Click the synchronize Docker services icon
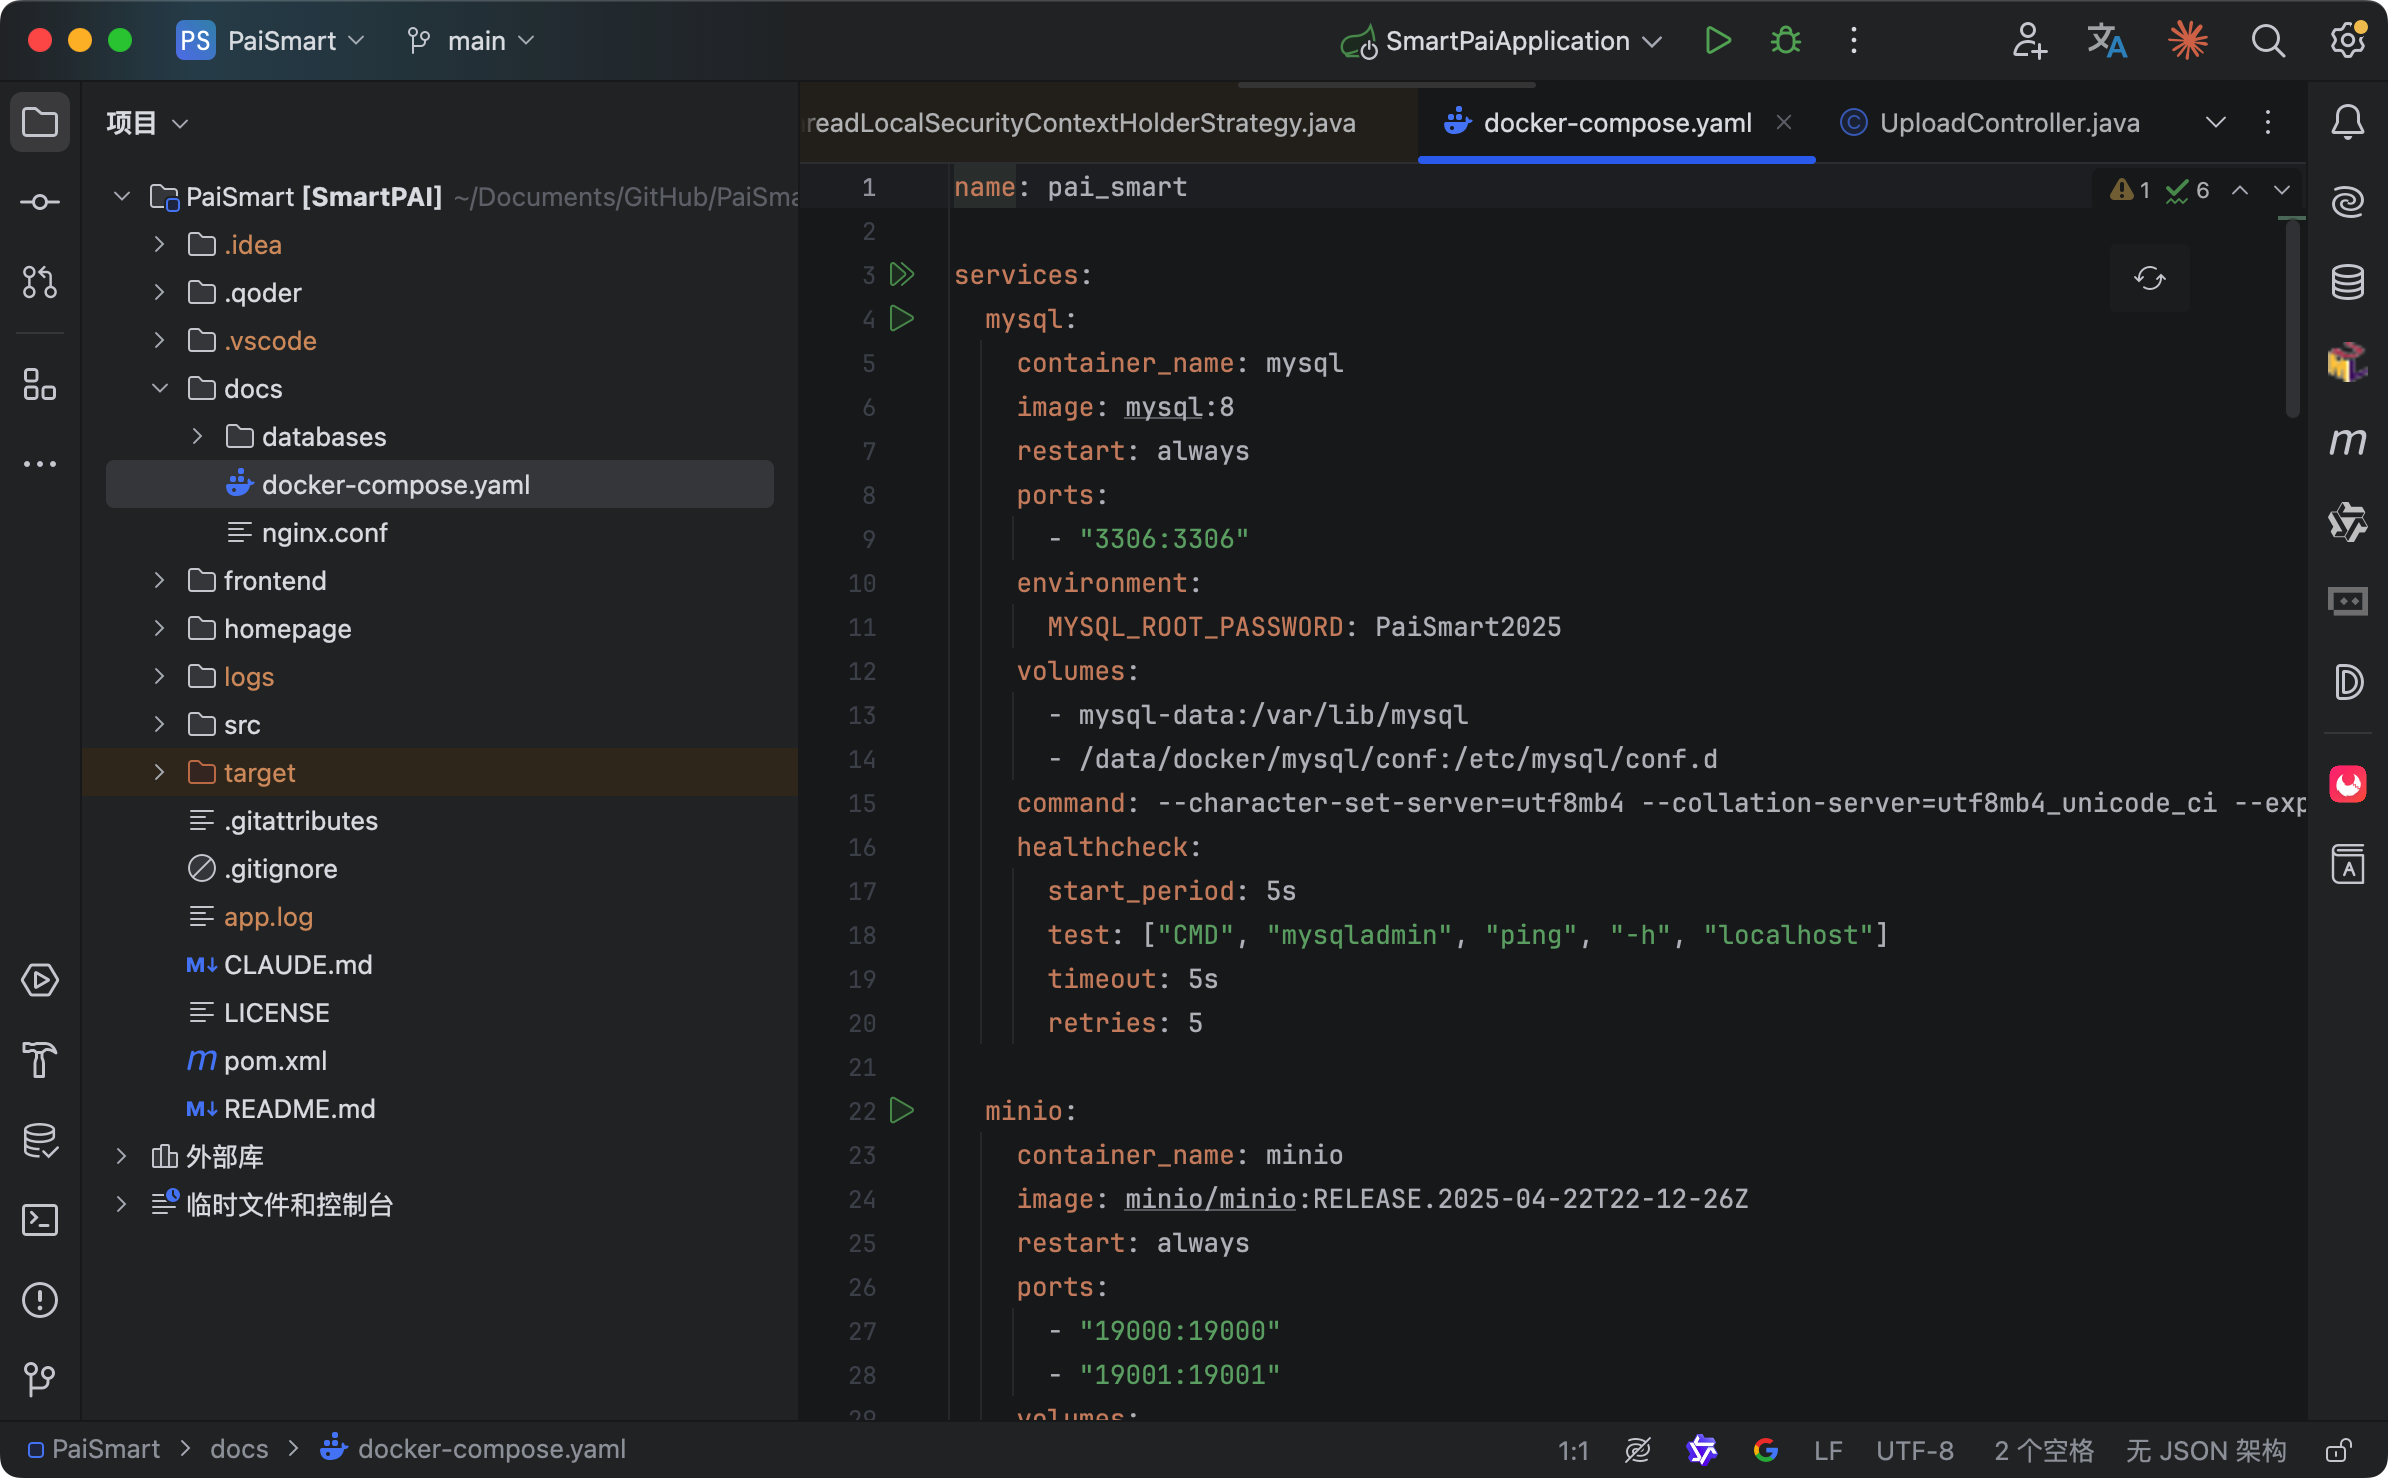 coord(2149,278)
